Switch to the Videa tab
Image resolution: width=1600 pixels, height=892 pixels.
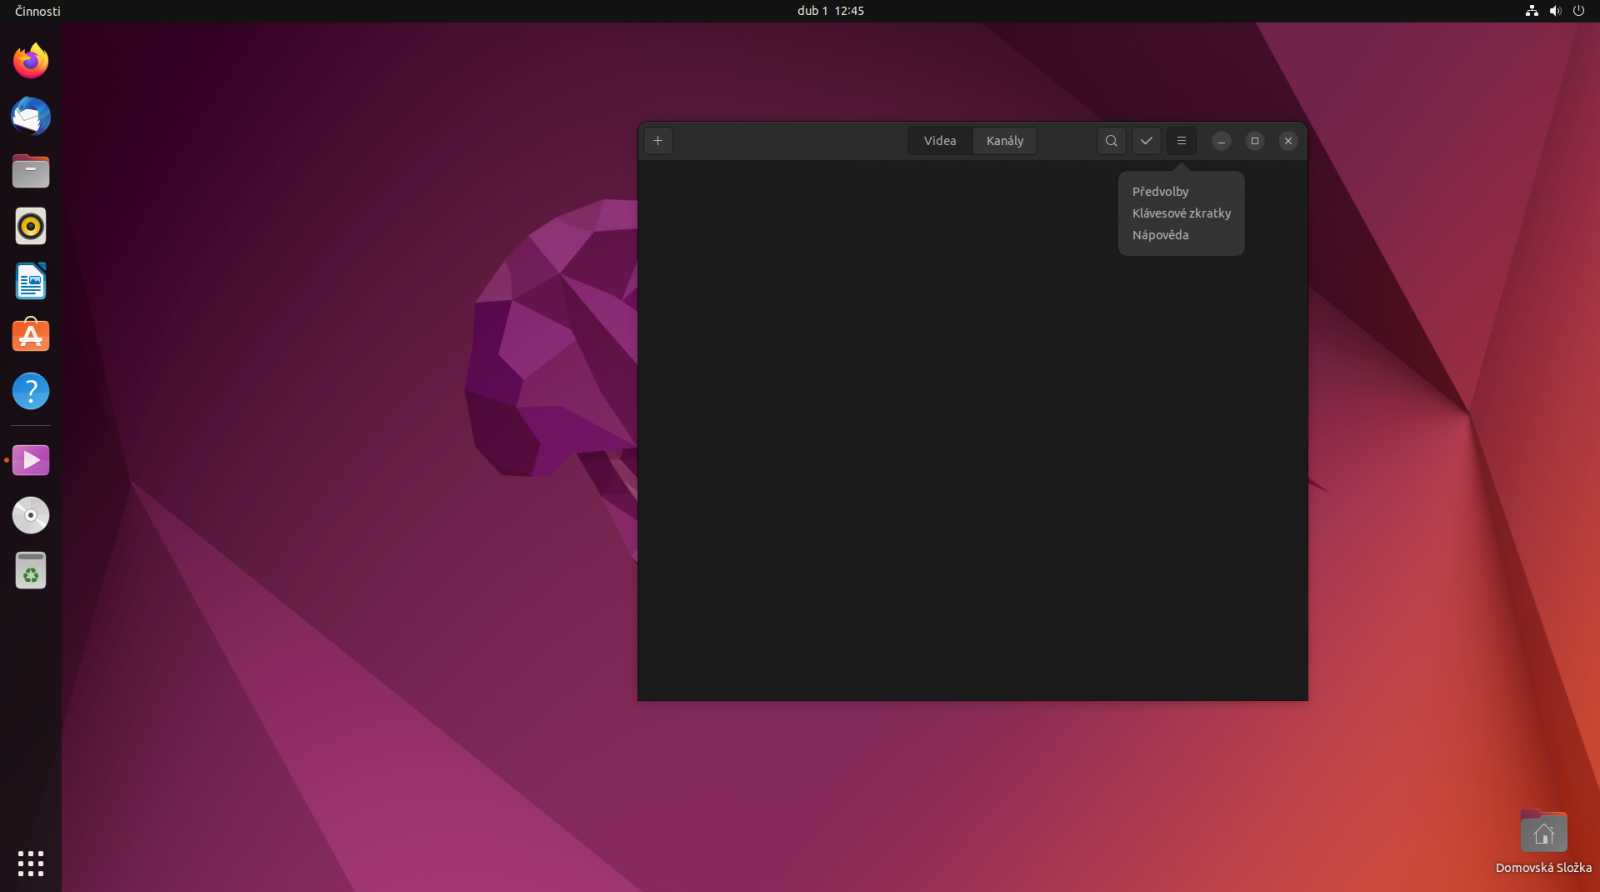click(940, 141)
